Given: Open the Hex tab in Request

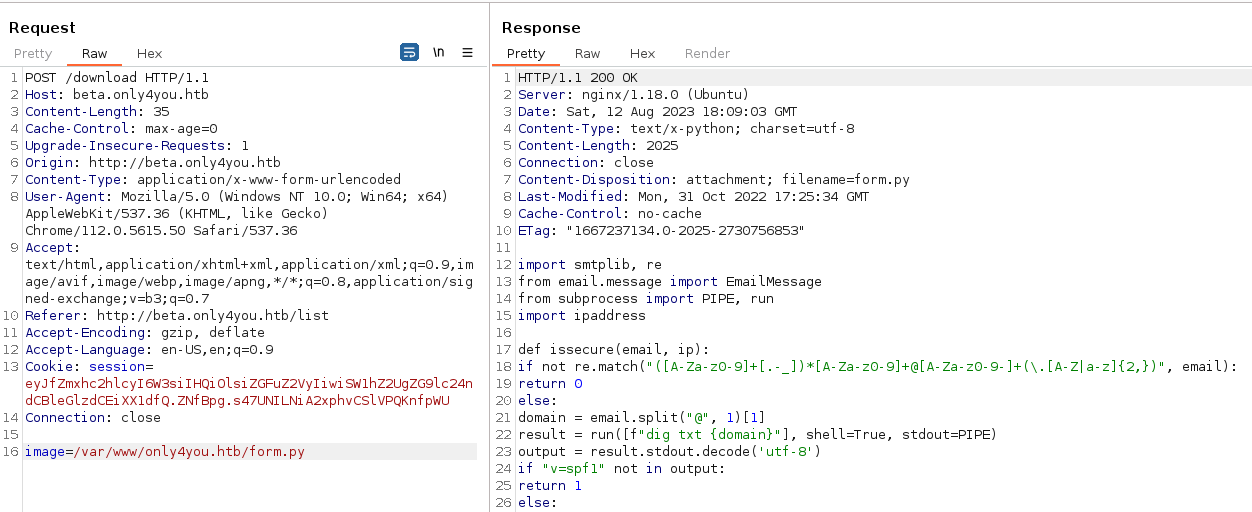Looking at the screenshot, I should pos(149,54).
